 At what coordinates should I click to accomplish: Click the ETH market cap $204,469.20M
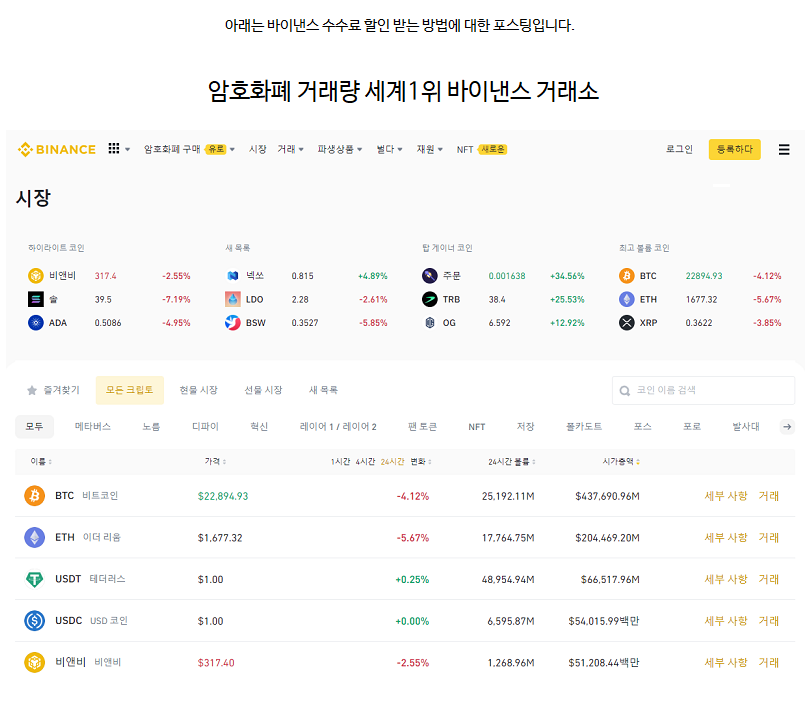(607, 538)
